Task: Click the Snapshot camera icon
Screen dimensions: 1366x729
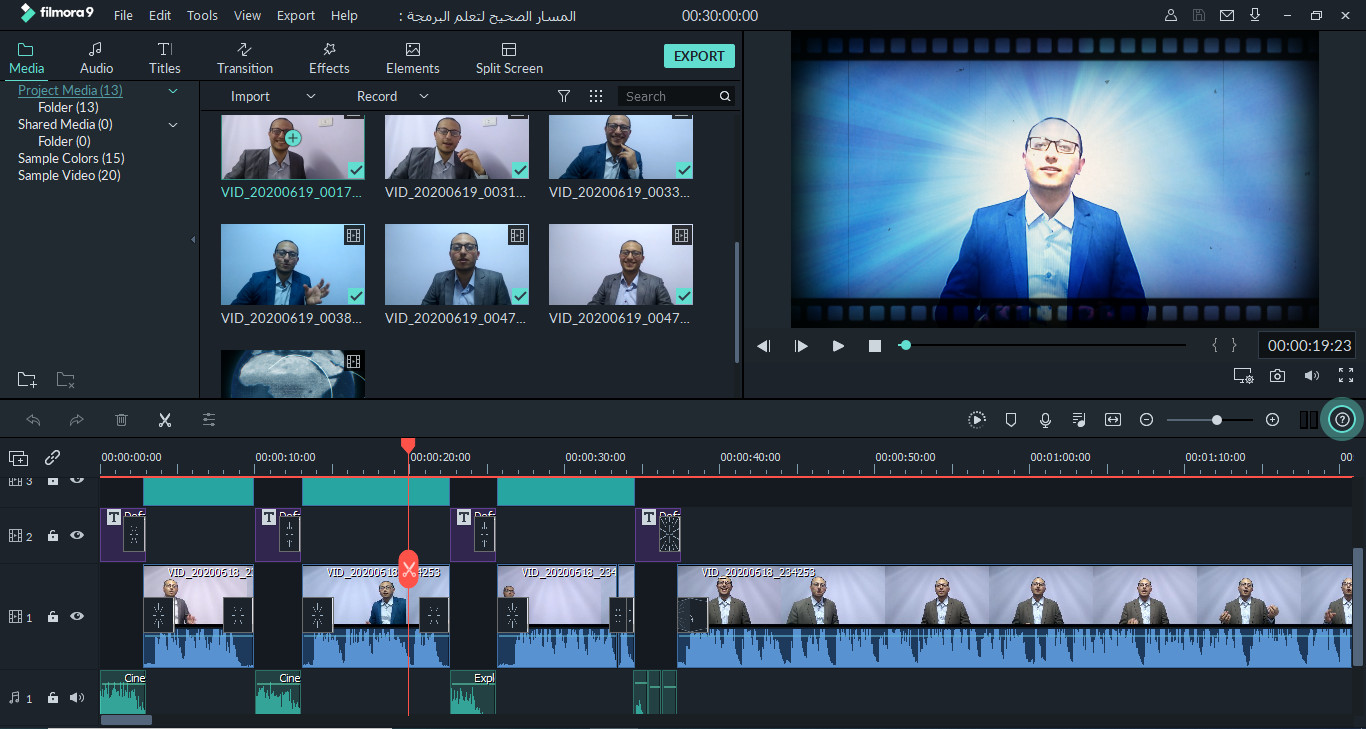Action: pos(1277,375)
